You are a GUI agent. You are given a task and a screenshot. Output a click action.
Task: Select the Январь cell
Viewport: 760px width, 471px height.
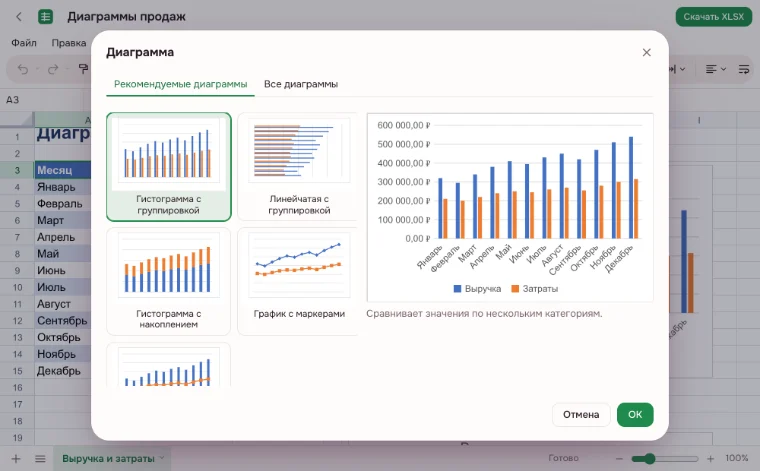[x=63, y=187]
